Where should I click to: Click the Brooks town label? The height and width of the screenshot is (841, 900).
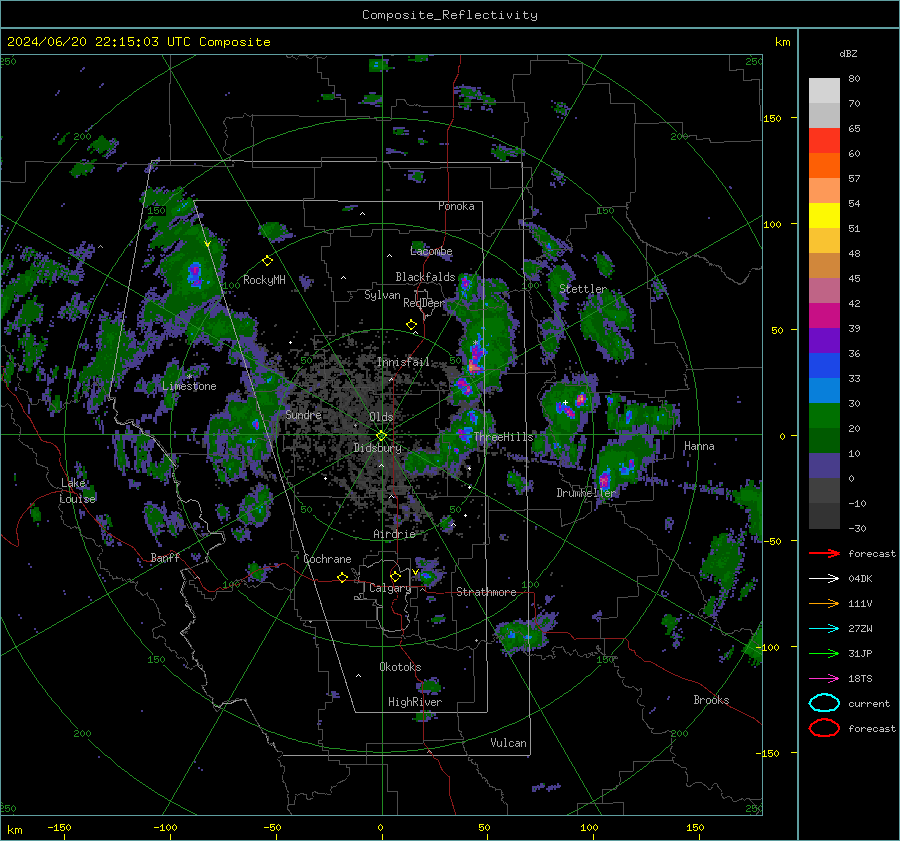pyautogui.click(x=711, y=700)
